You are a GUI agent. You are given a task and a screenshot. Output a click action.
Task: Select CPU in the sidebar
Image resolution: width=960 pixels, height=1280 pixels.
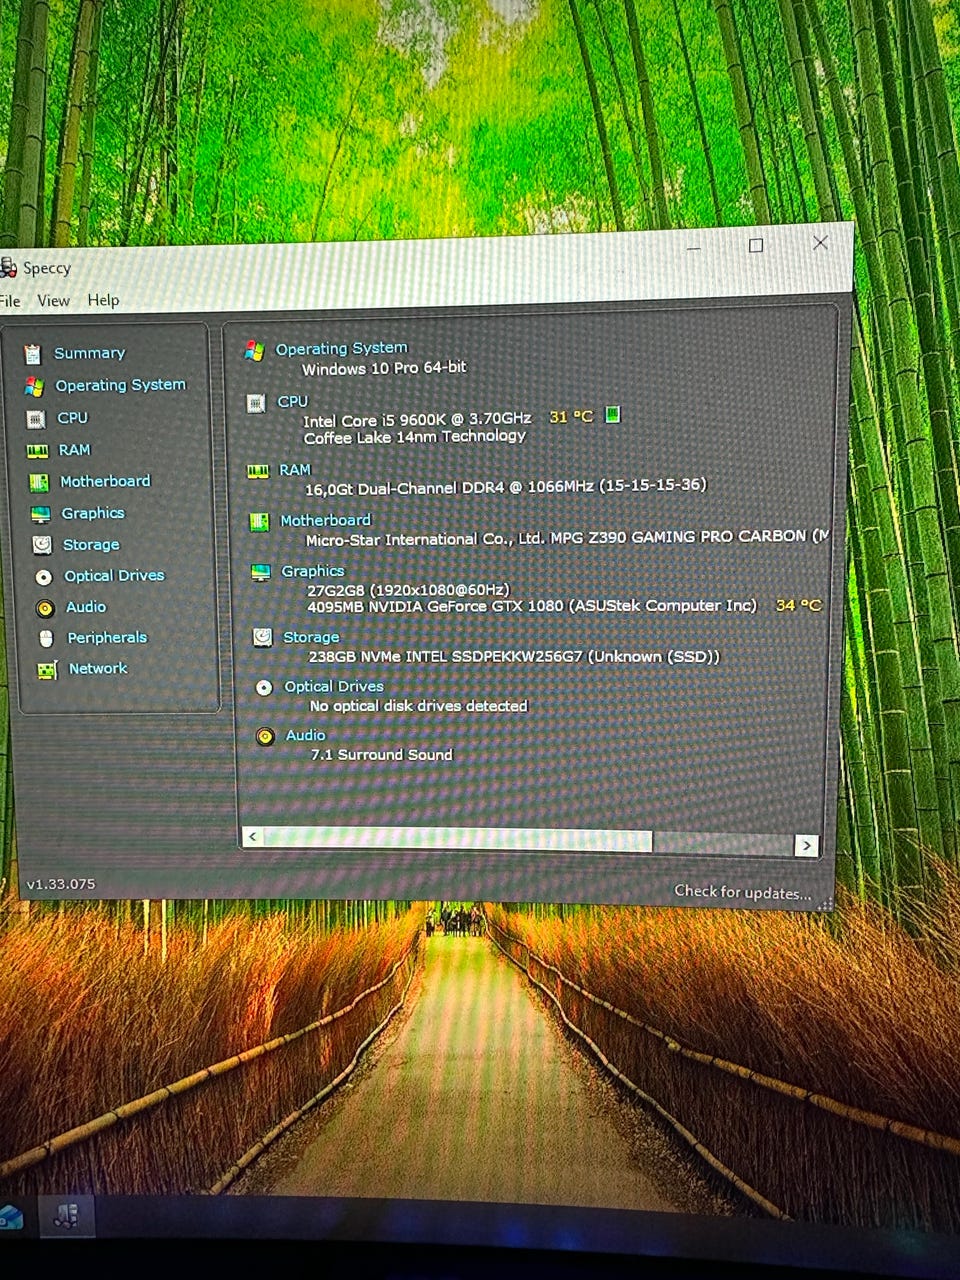(x=72, y=418)
